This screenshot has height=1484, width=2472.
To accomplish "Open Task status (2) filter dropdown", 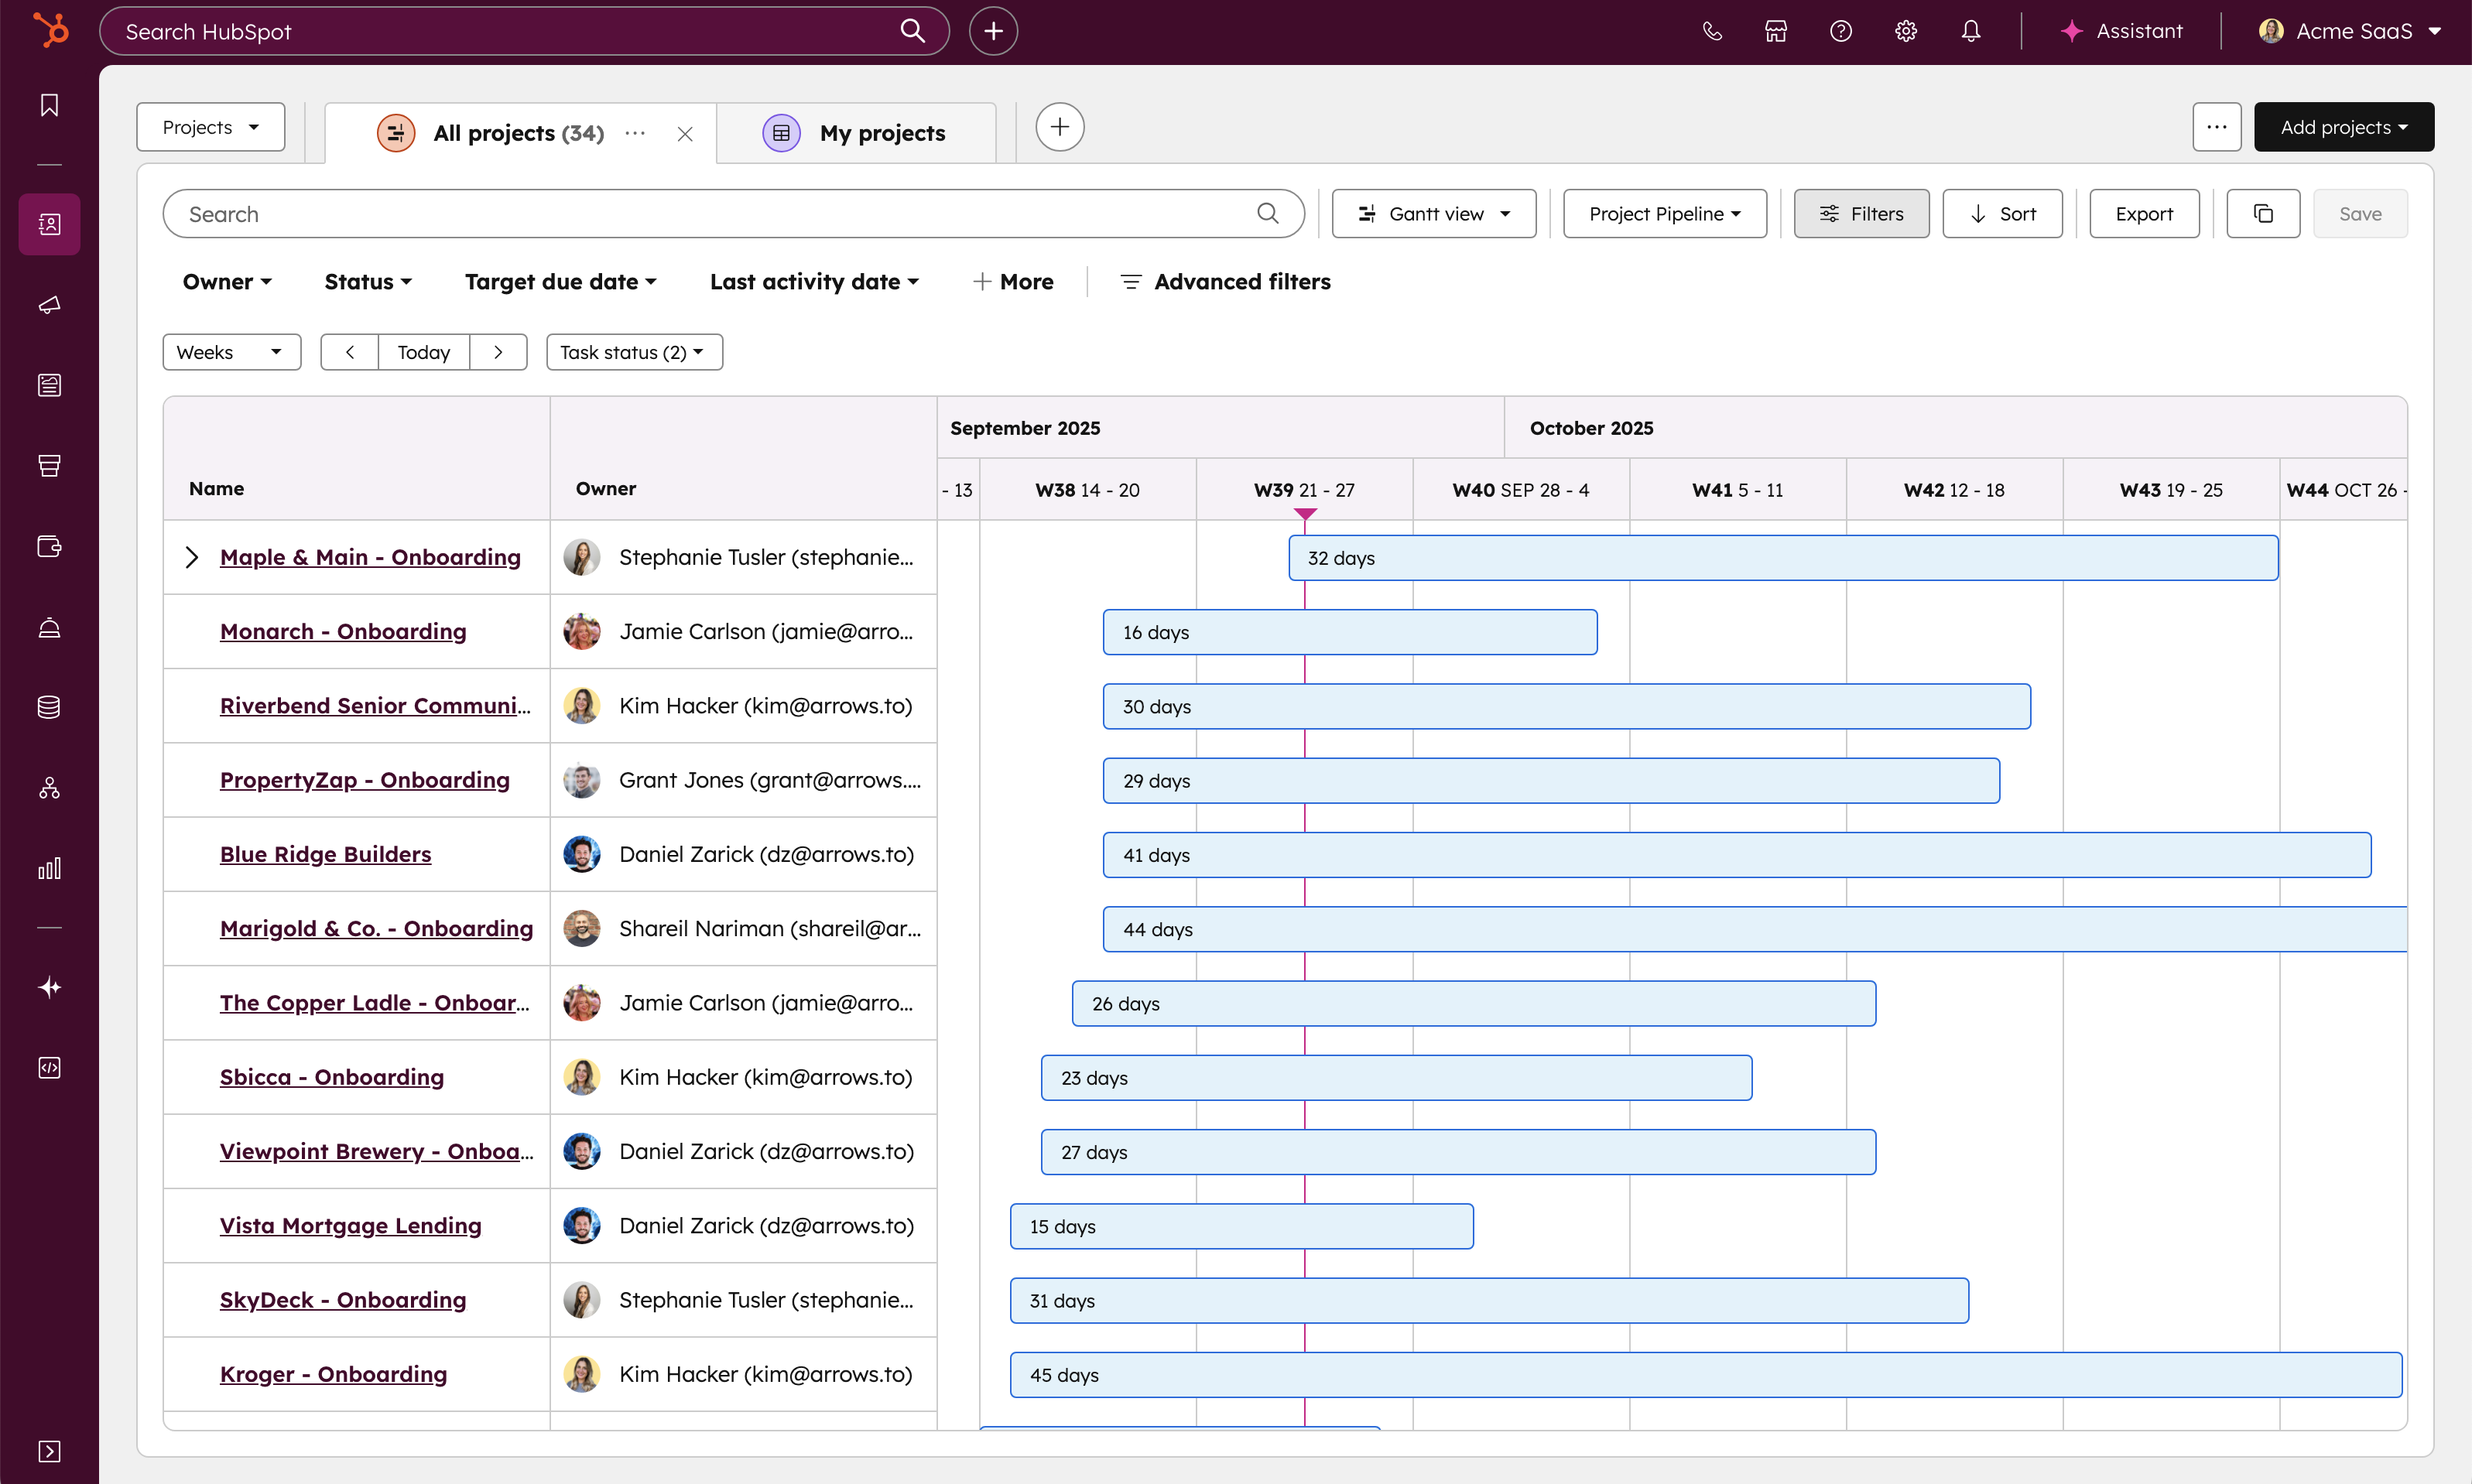I will 633,352.
